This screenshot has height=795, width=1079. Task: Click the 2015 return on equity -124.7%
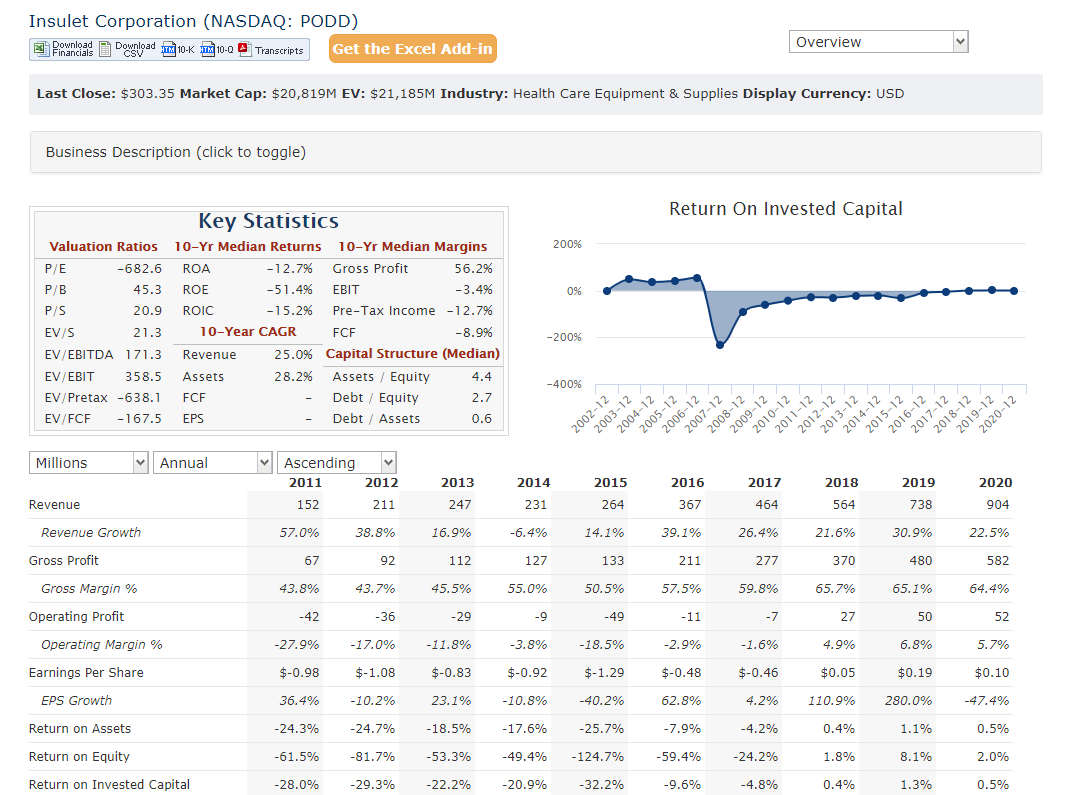[x=598, y=756]
